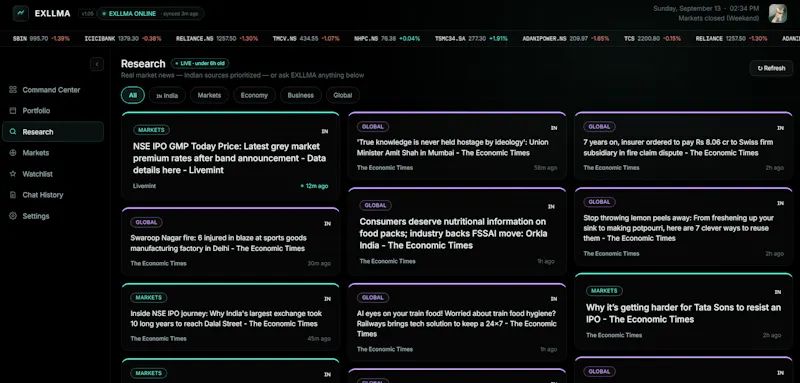
Task: Click the v1.05 version label
Action: click(x=86, y=14)
